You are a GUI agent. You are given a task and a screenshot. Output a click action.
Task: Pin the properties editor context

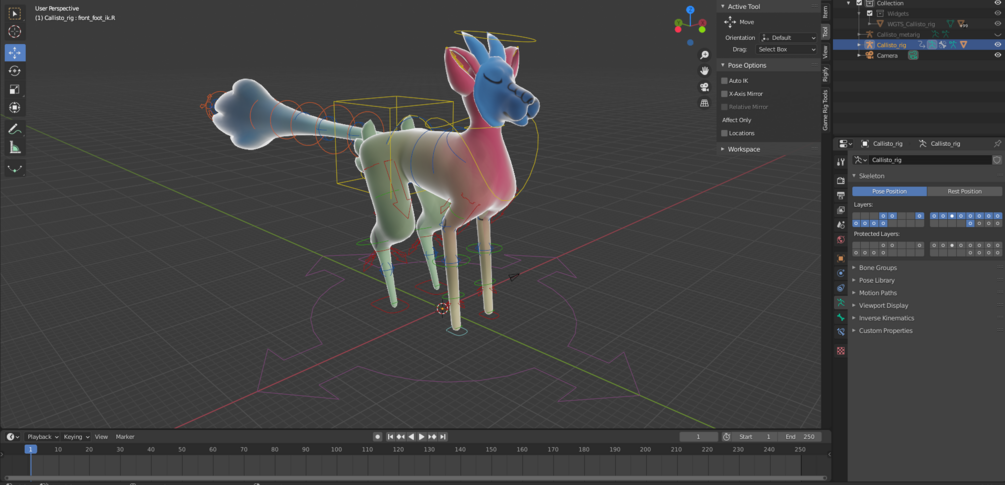tap(997, 144)
